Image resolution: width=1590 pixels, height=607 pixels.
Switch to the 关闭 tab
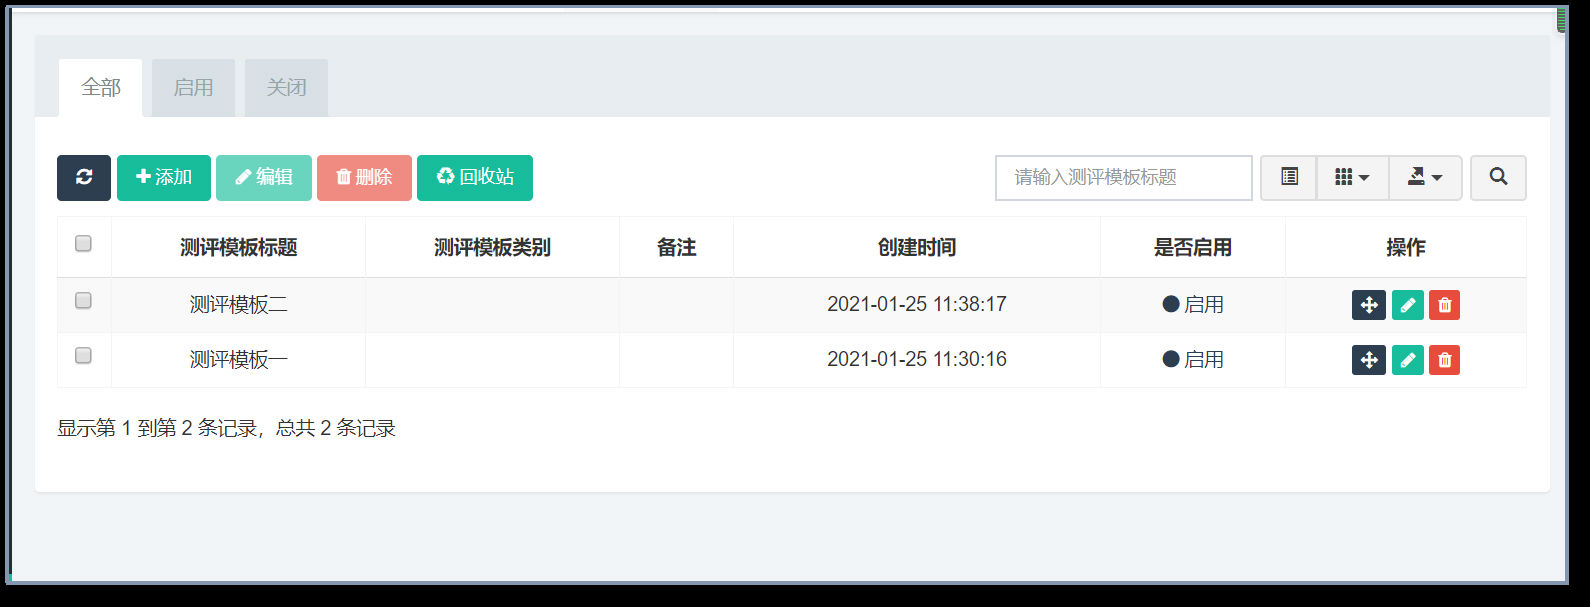(286, 88)
